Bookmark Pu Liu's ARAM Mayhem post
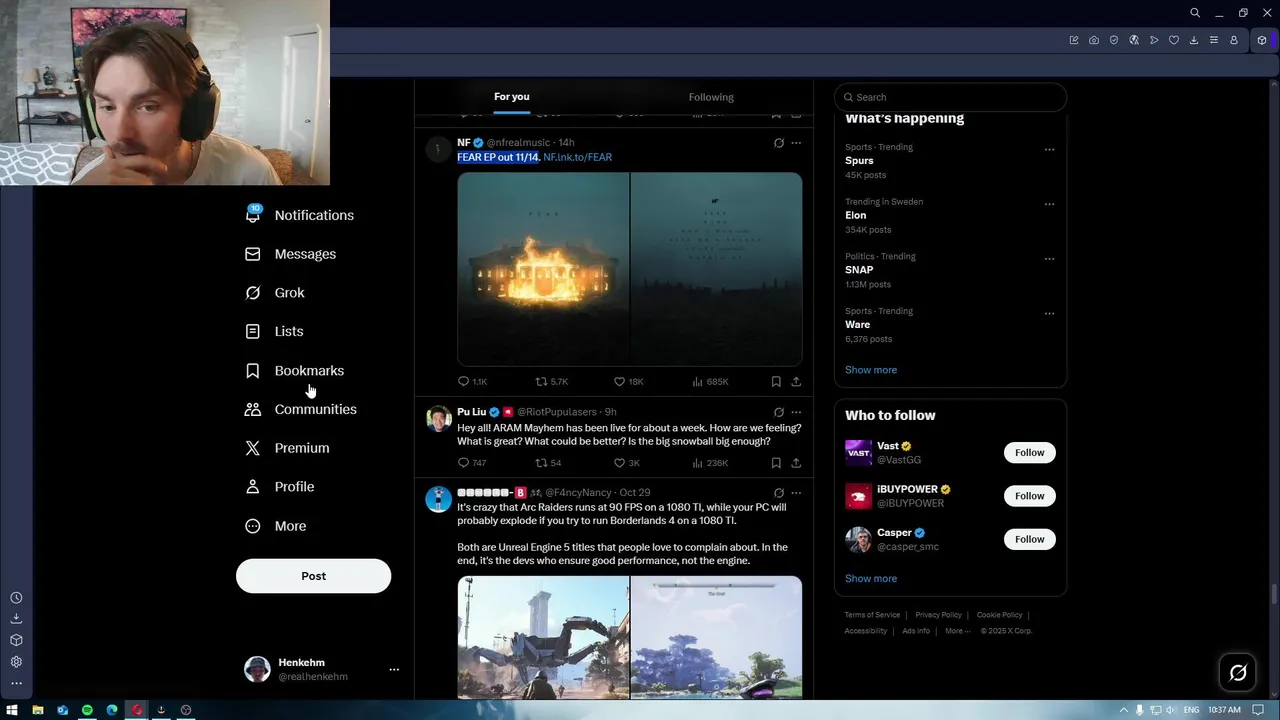This screenshot has width=1280, height=720. [x=776, y=463]
